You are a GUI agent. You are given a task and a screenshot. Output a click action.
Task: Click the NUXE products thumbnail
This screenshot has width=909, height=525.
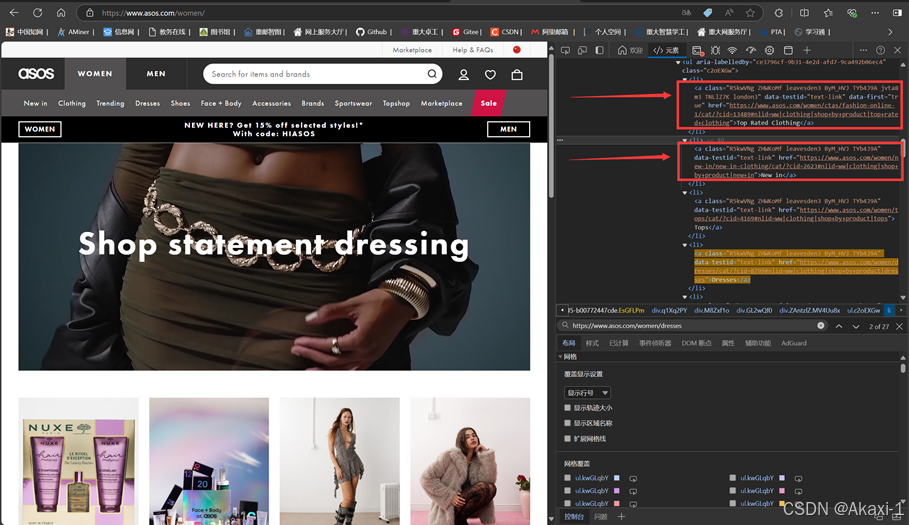click(78, 461)
